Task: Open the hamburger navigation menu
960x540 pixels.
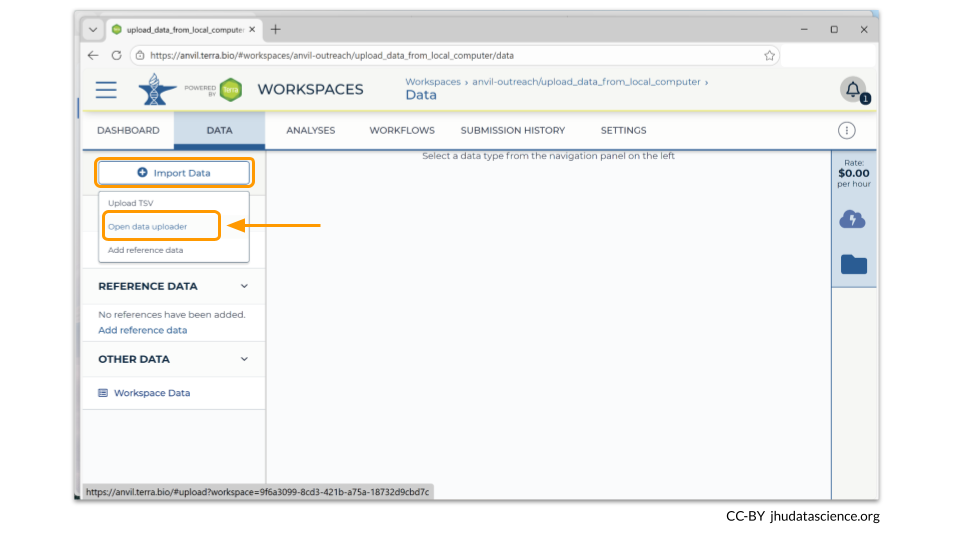Action: click(106, 90)
